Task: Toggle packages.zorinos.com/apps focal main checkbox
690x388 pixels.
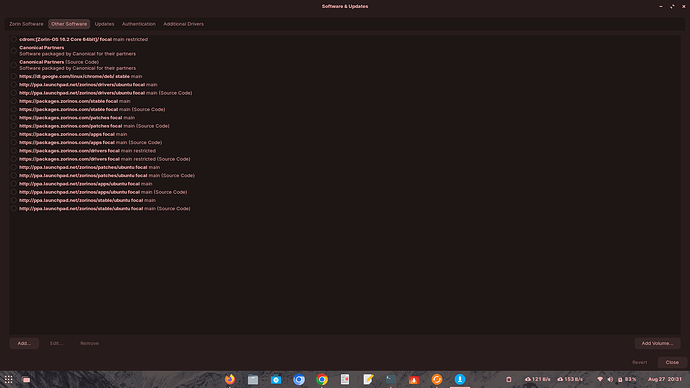Action: pos(14,134)
